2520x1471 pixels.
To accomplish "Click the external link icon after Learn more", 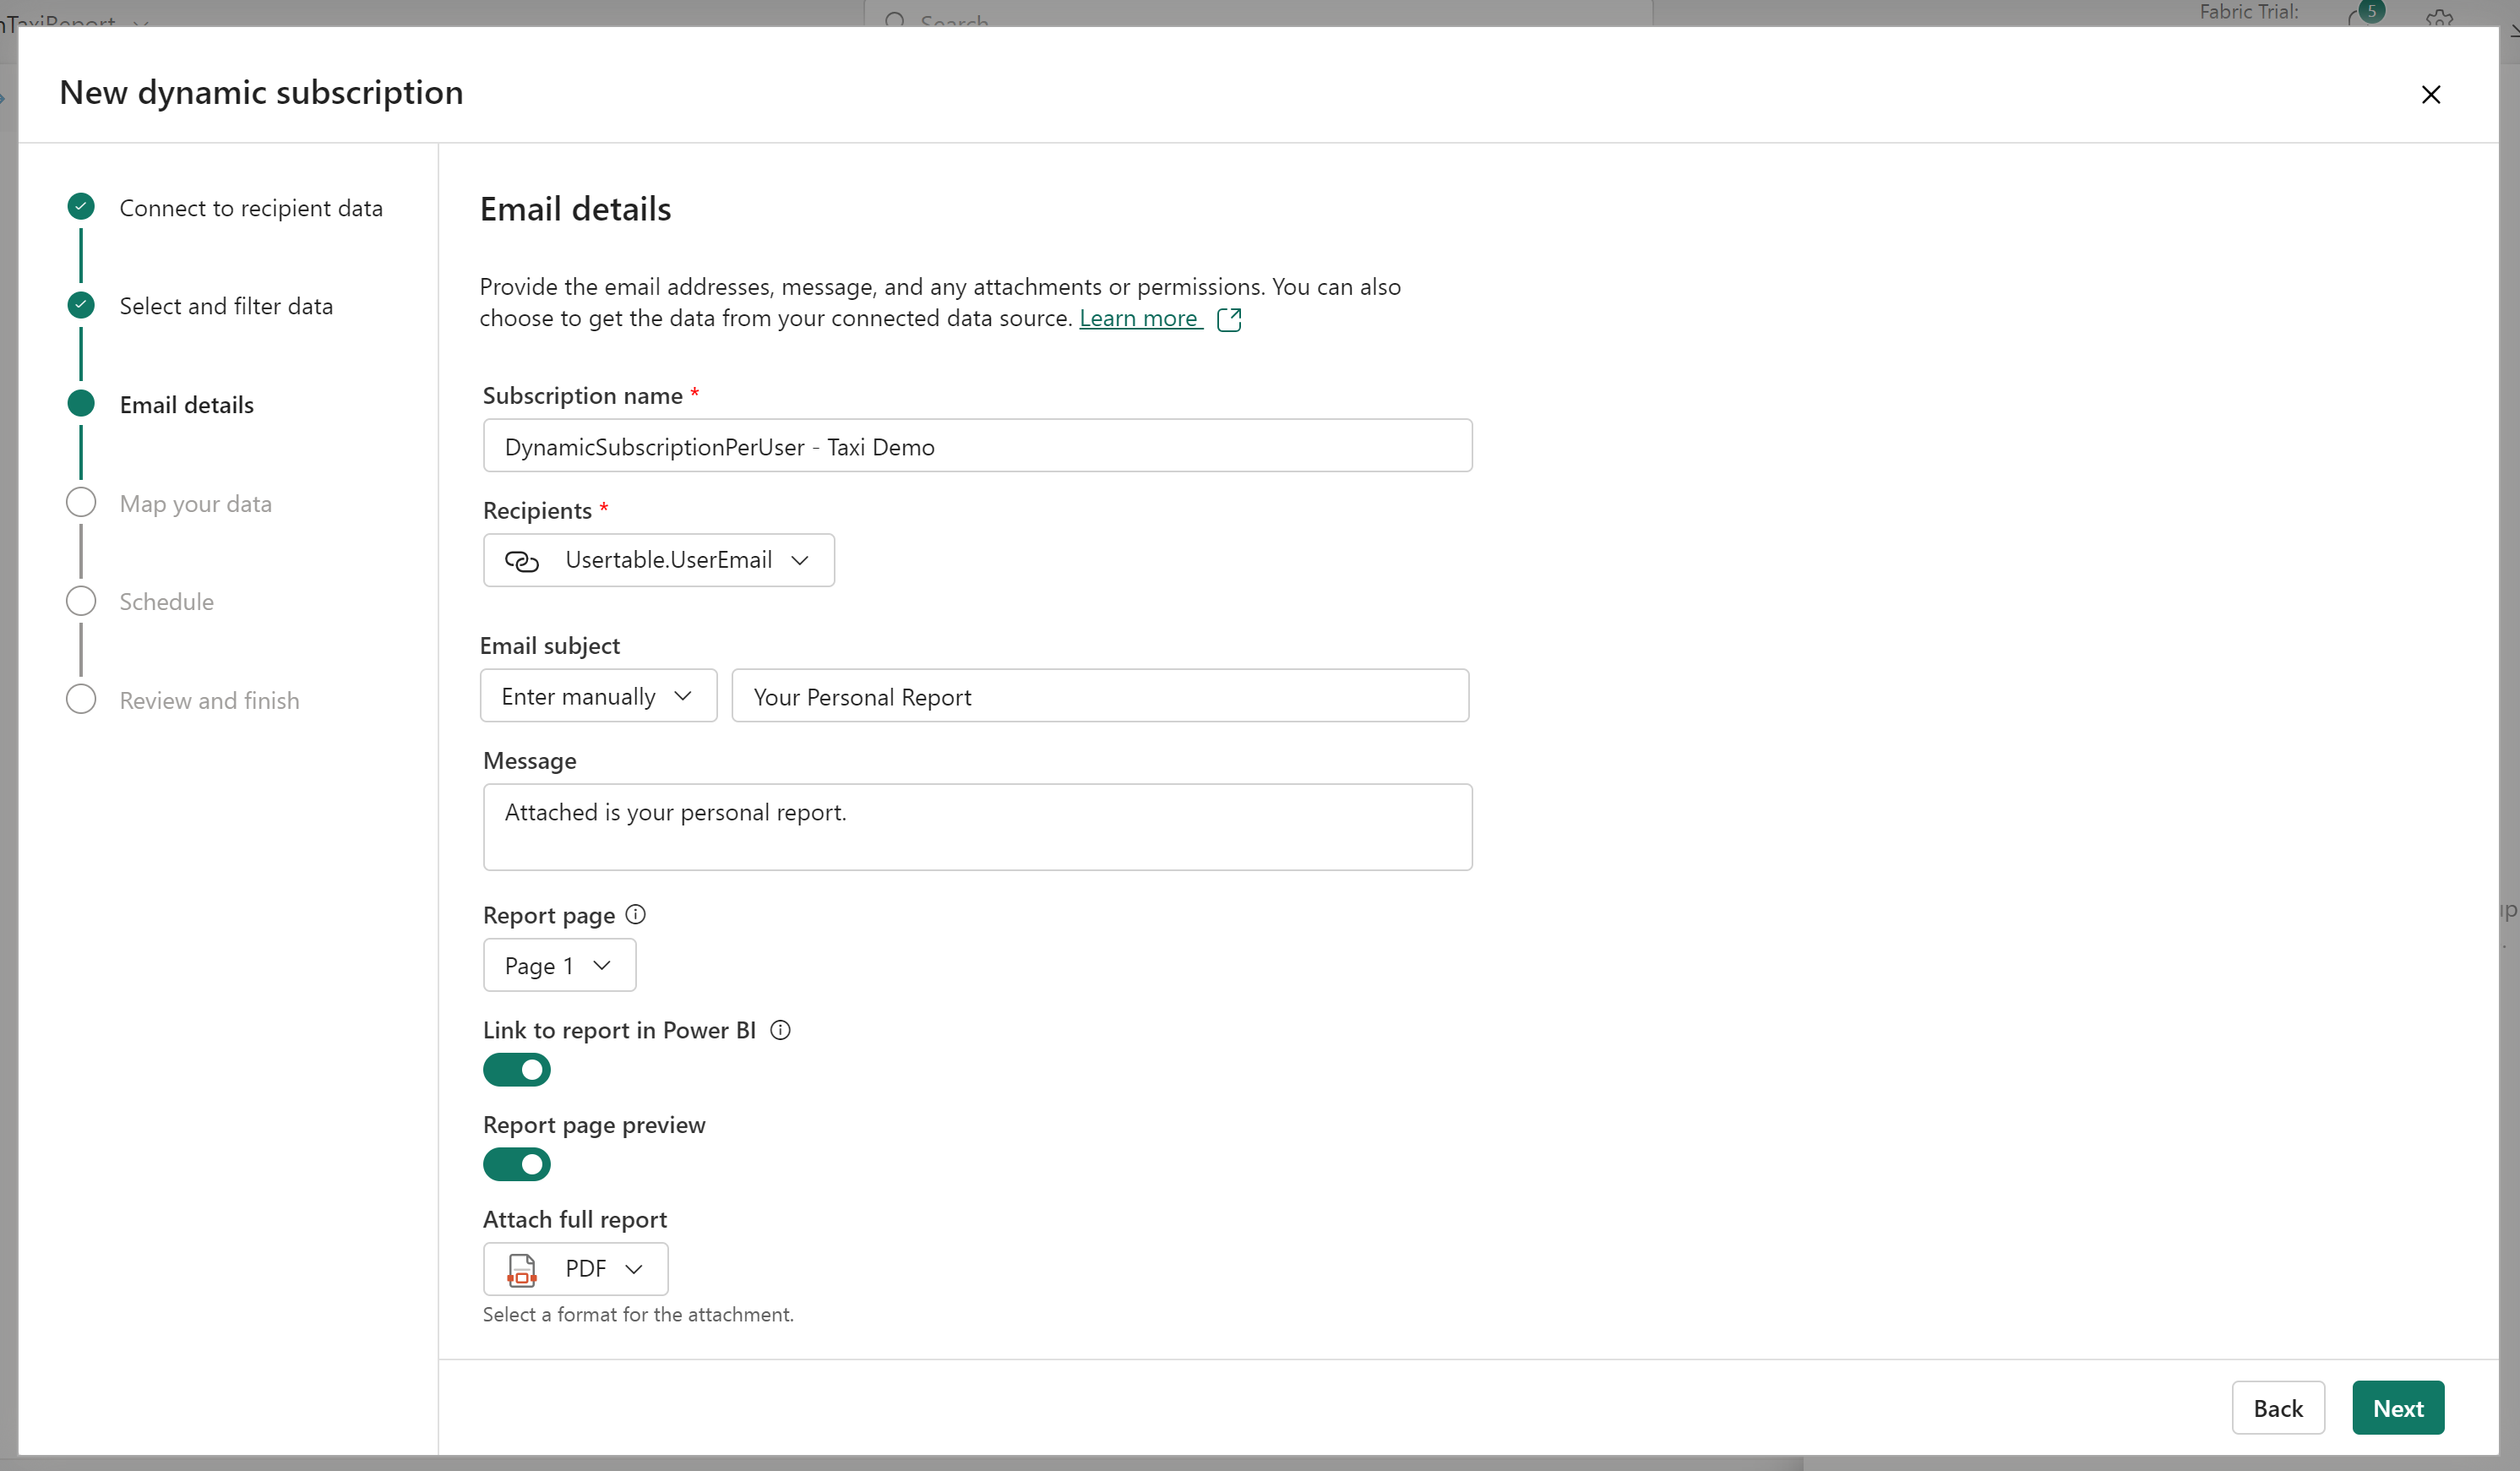I will (x=1228, y=319).
